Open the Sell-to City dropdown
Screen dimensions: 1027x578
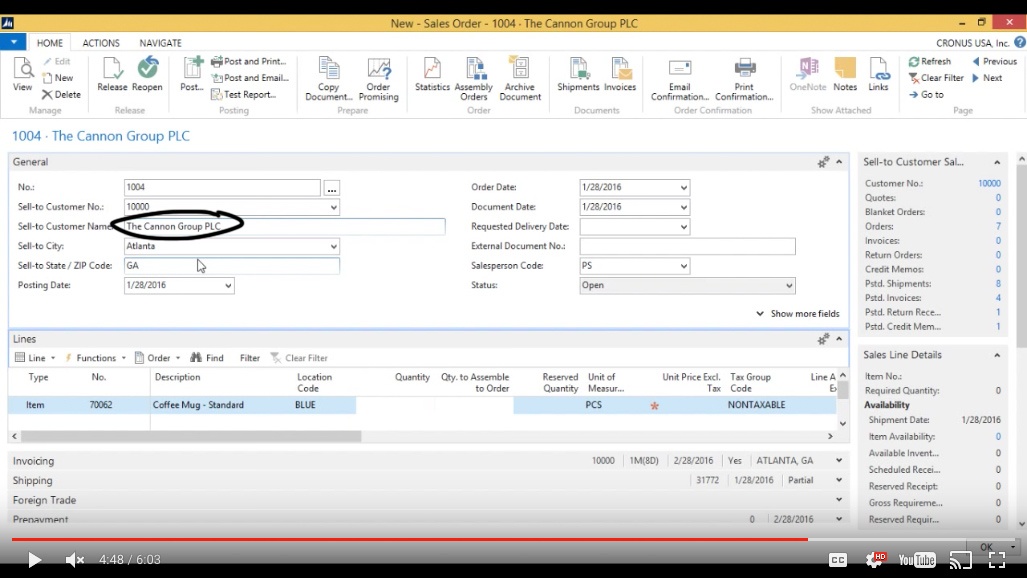click(x=333, y=246)
